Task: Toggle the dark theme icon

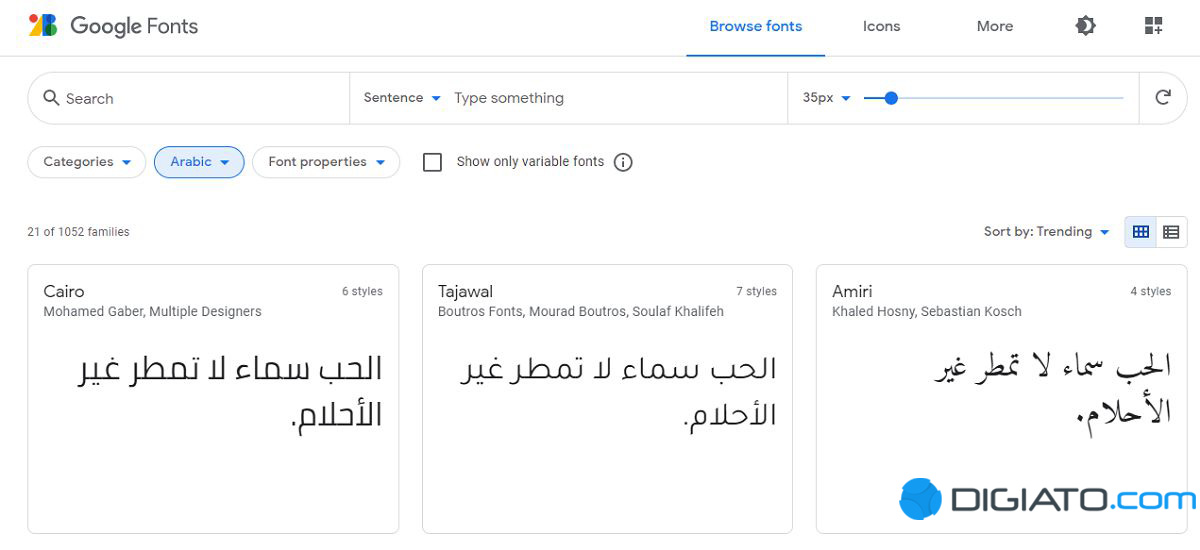Action: pyautogui.click(x=1085, y=27)
